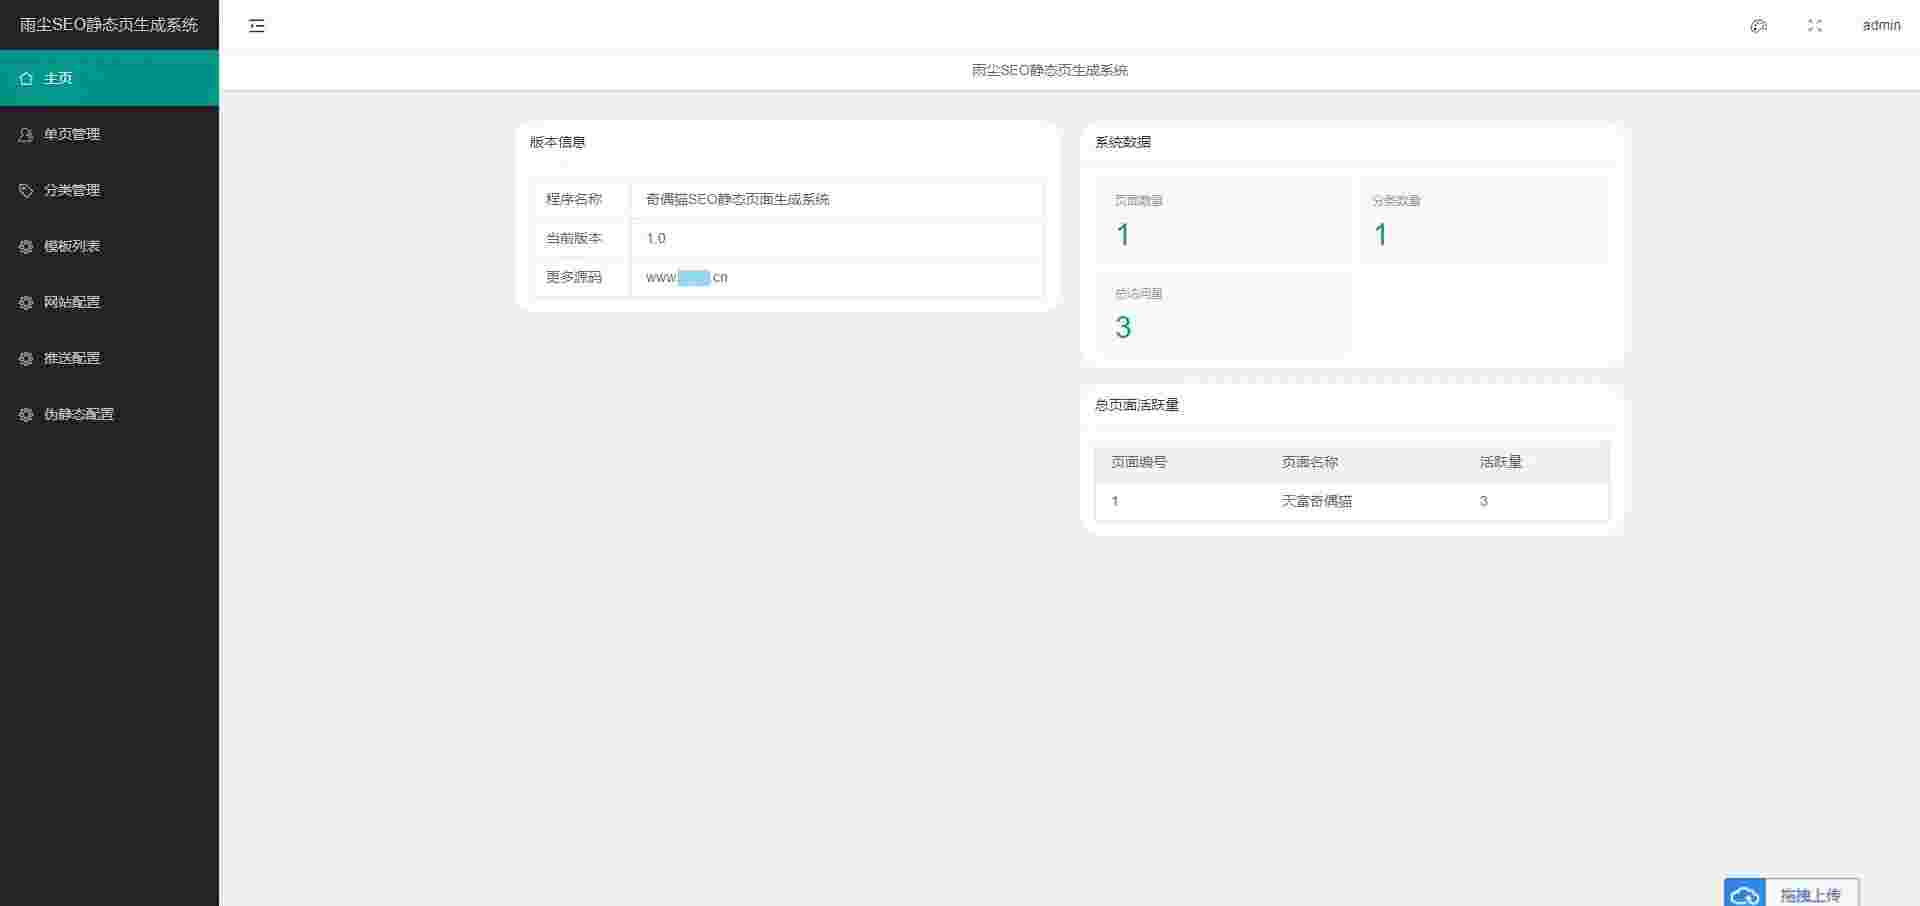Click the 雨尘SEO静态页生成系统 sidebar logo title
This screenshot has width=1920, height=906.
tap(109, 25)
